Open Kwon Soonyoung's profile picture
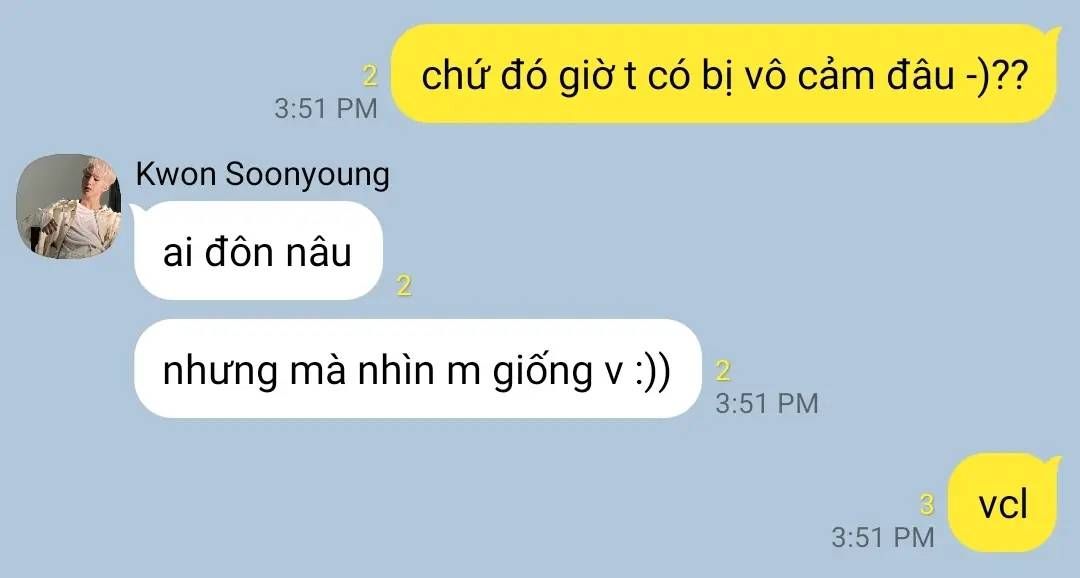The width and height of the screenshot is (1080, 578). [x=69, y=206]
